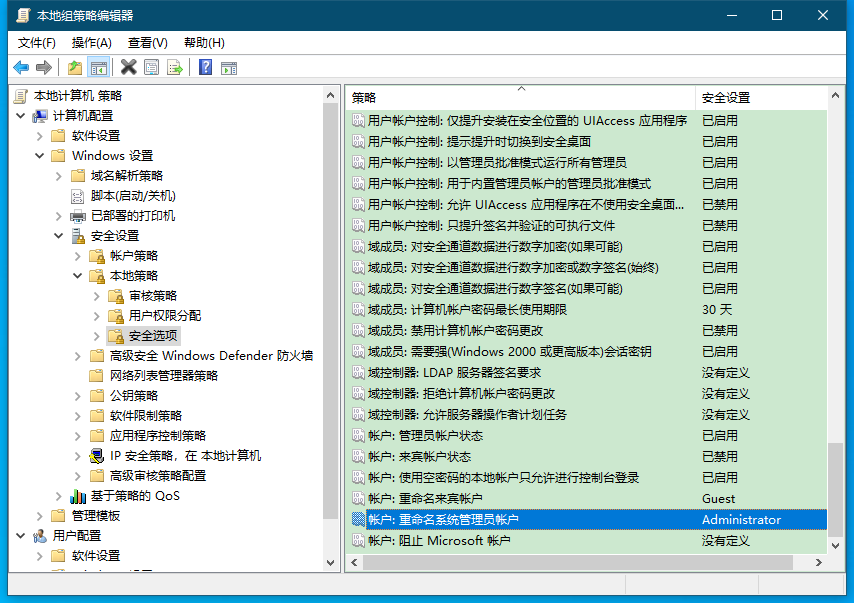Expand the 公钥策略 tree node

[78, 396]
